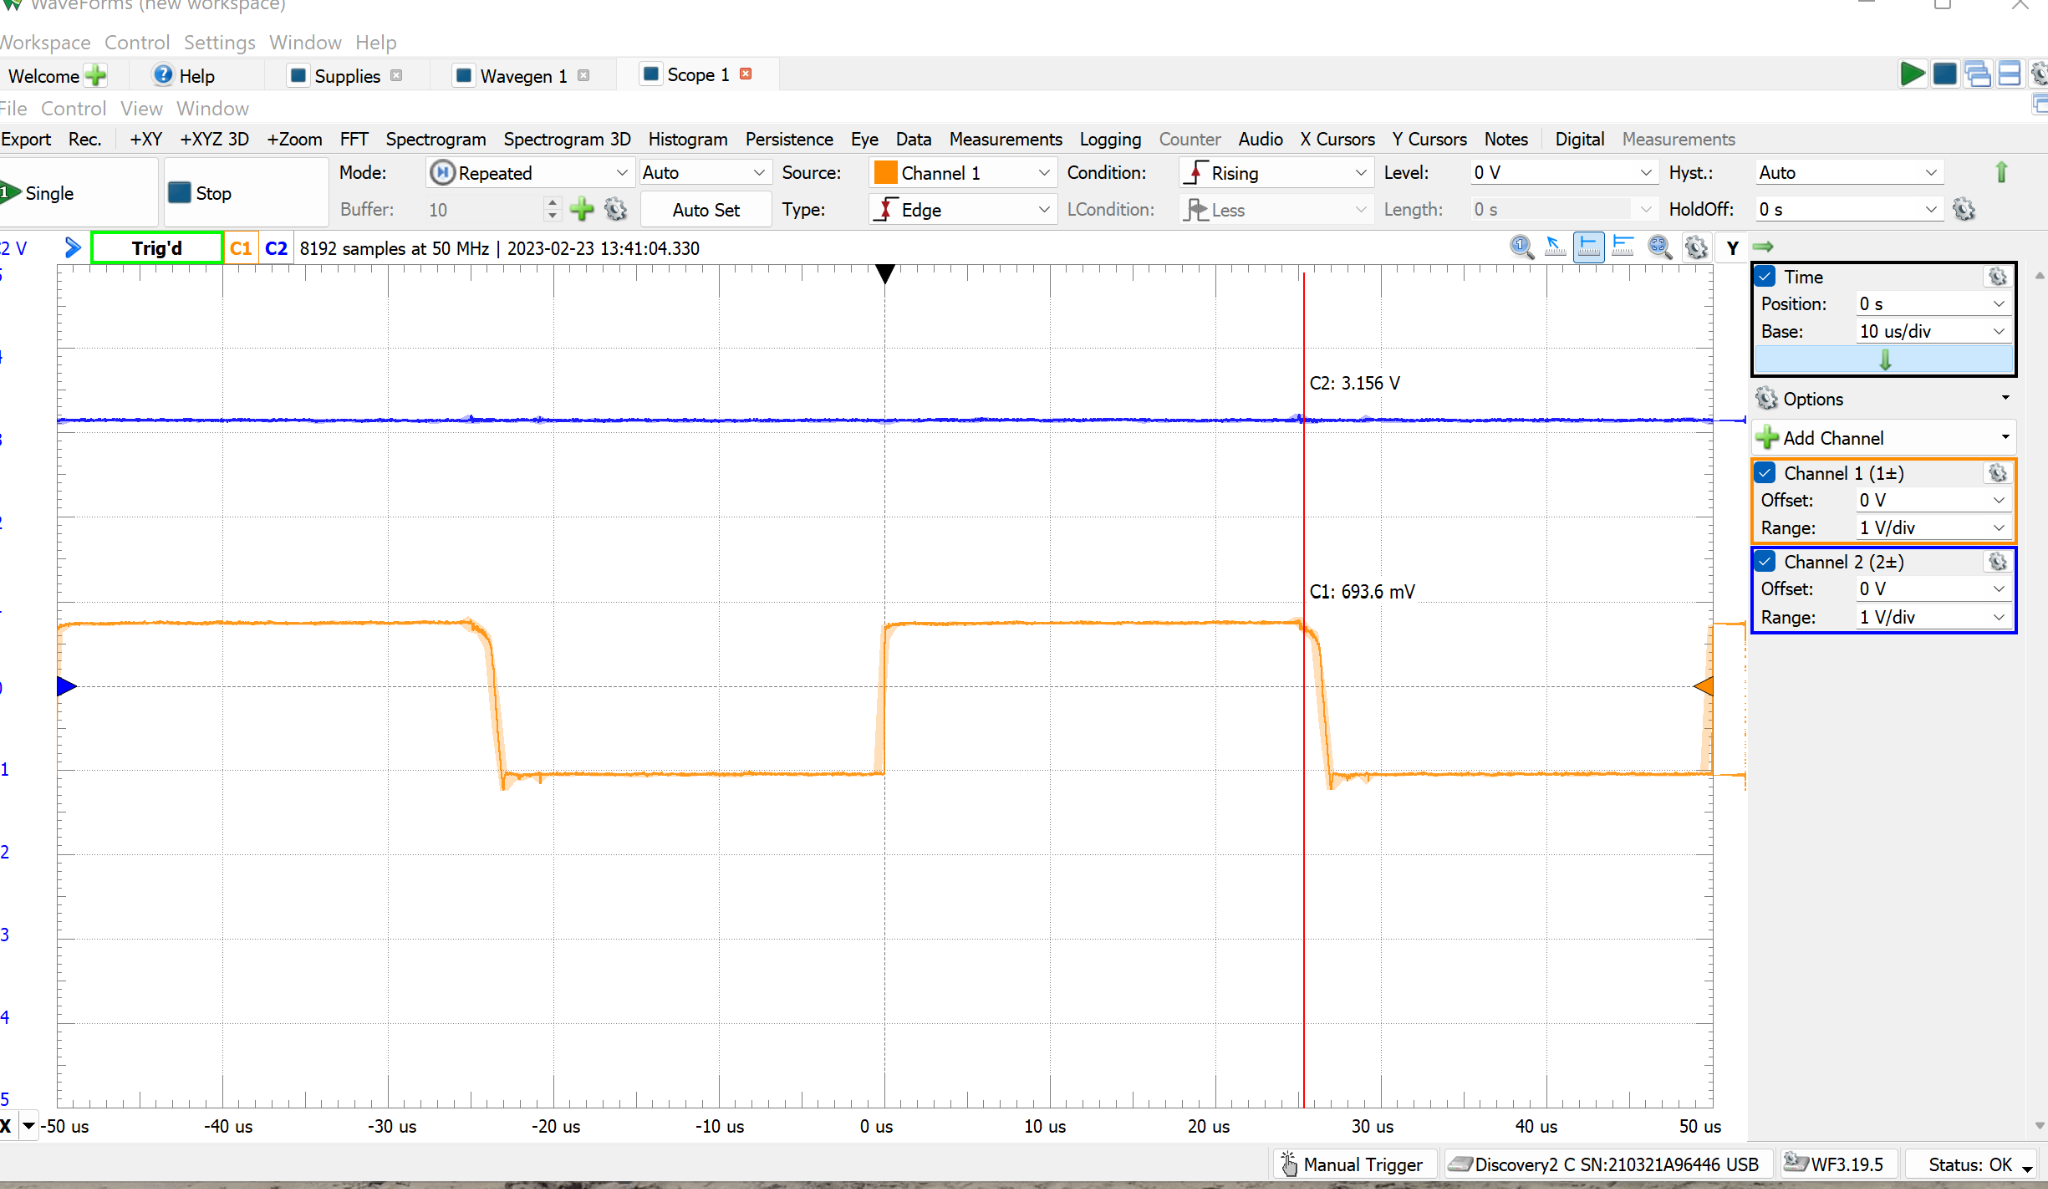Screen dimensions: 2048x1189
Task: Open the Workspace menu
Action: [45, 42]
